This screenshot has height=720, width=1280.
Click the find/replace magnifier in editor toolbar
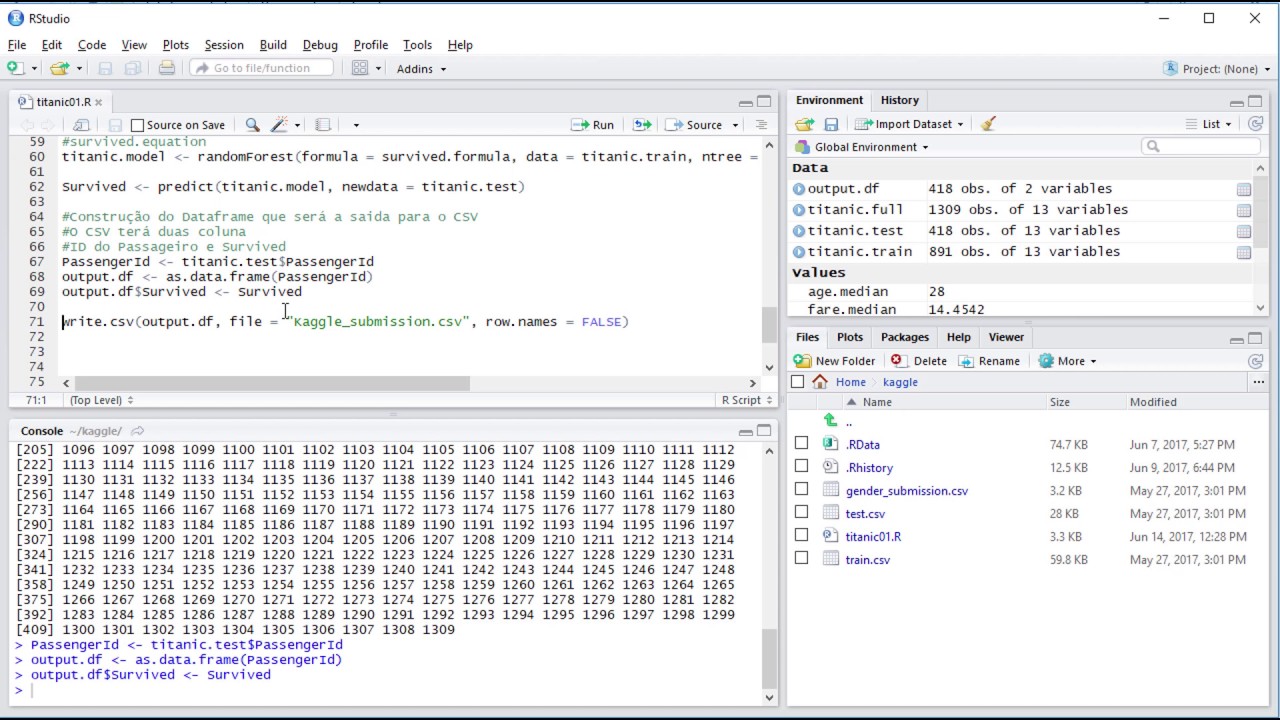[x=253, y=125]
